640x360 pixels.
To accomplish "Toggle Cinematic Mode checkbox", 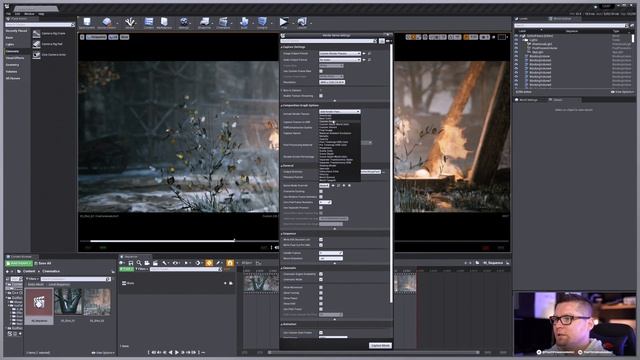I will coord(321,280).
